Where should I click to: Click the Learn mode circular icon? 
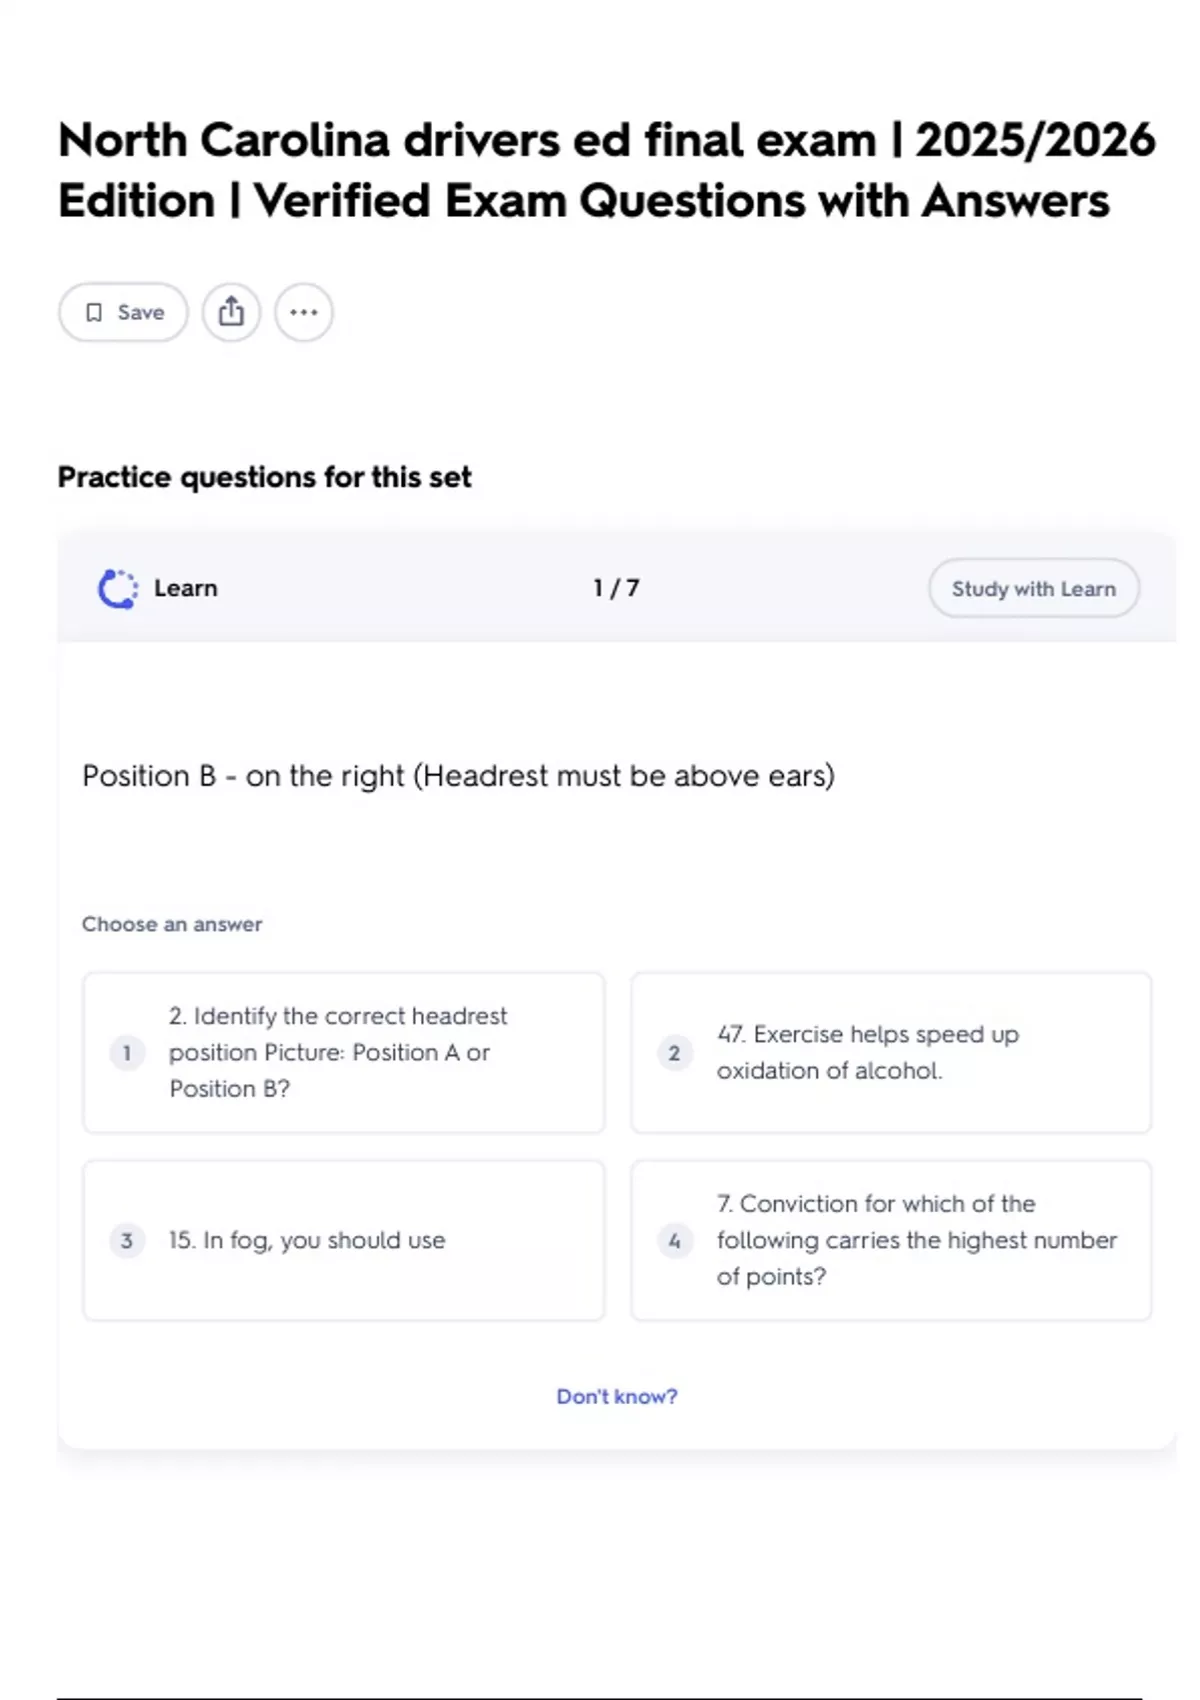118,589
